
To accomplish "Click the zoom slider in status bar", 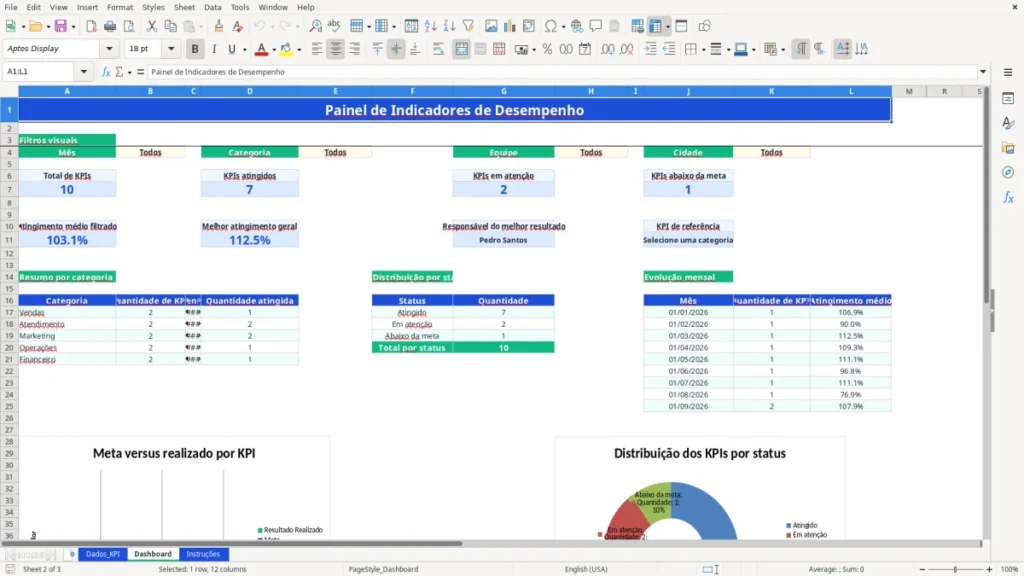I will coord(955,569).
